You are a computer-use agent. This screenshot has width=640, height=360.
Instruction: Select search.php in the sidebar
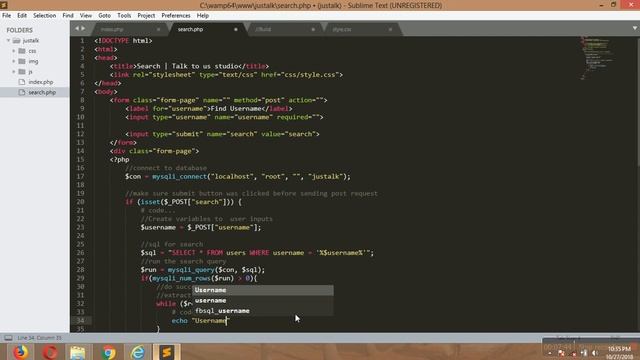click(x=42, y=92)
